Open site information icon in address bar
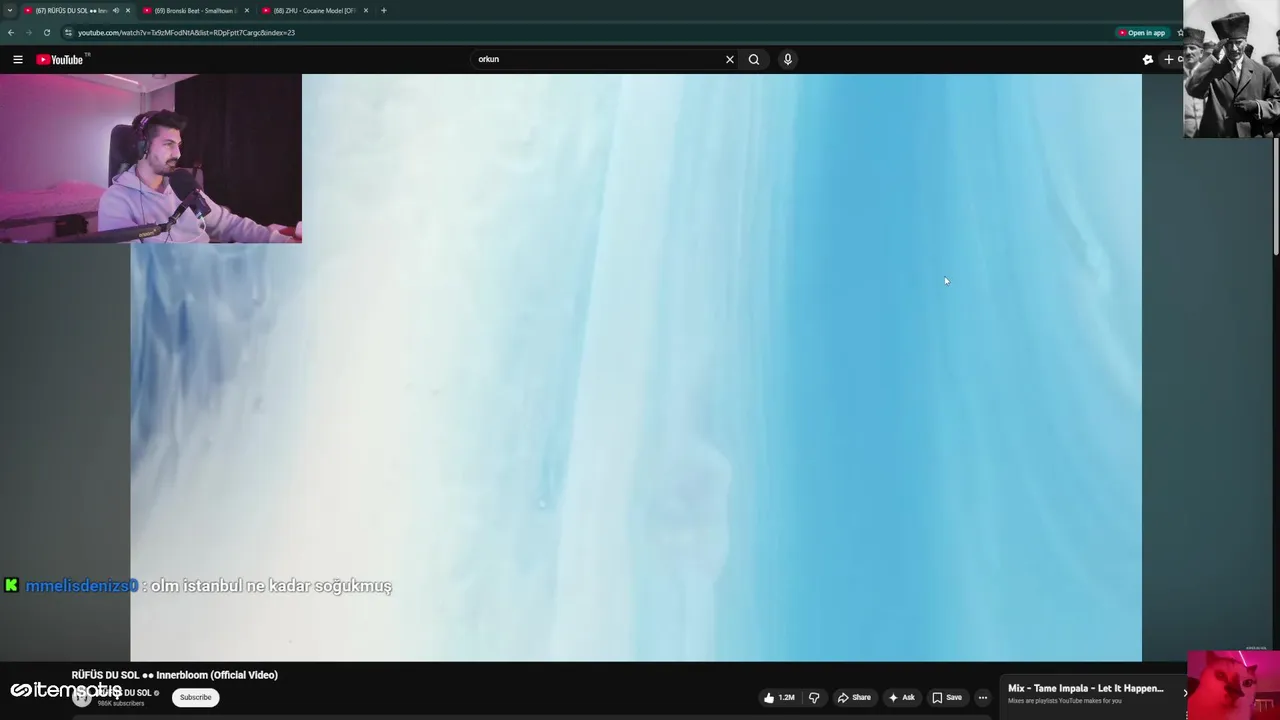The image size is (1280, 720). 68,32
